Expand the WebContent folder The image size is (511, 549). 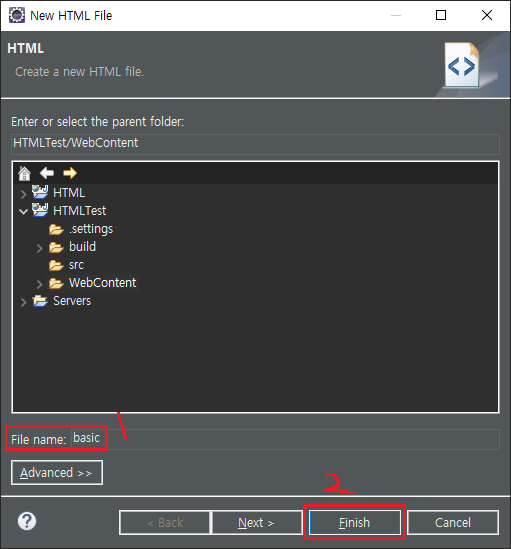(40, 284)
